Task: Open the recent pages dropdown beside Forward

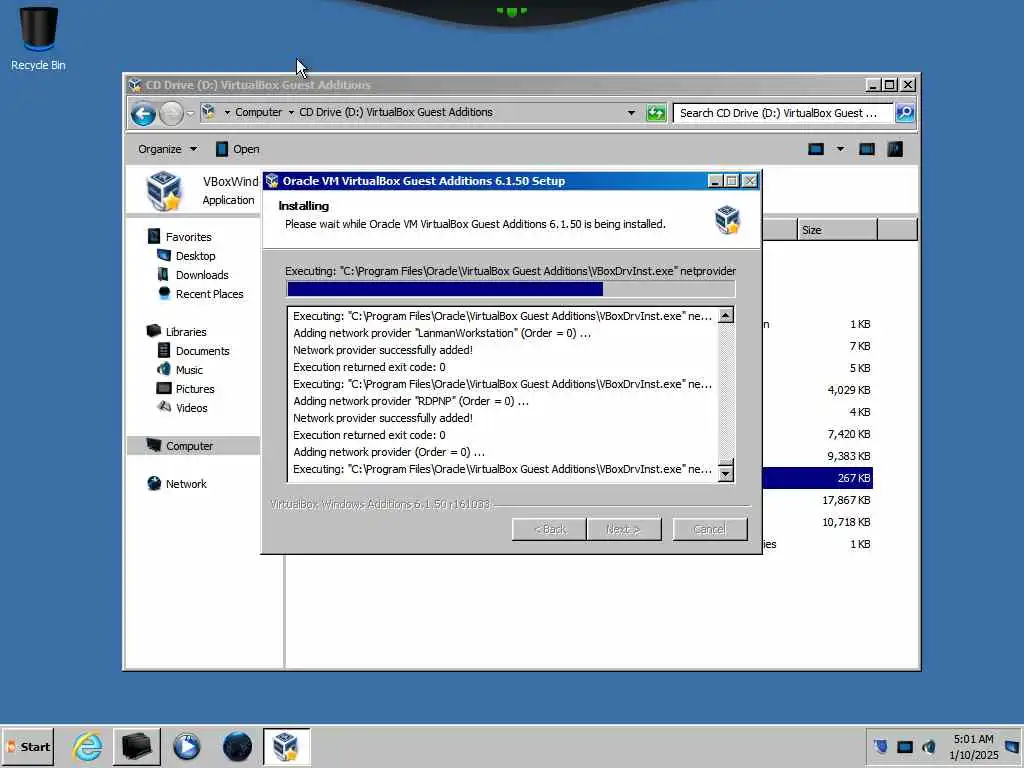Action: 190,114
